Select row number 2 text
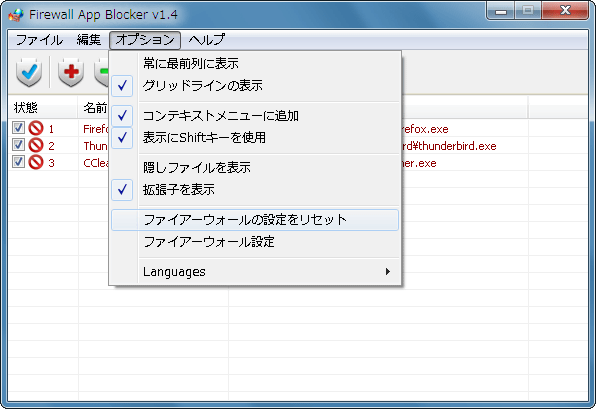Image resolution: width=596 pixels, height=409 pixels. 51,146
